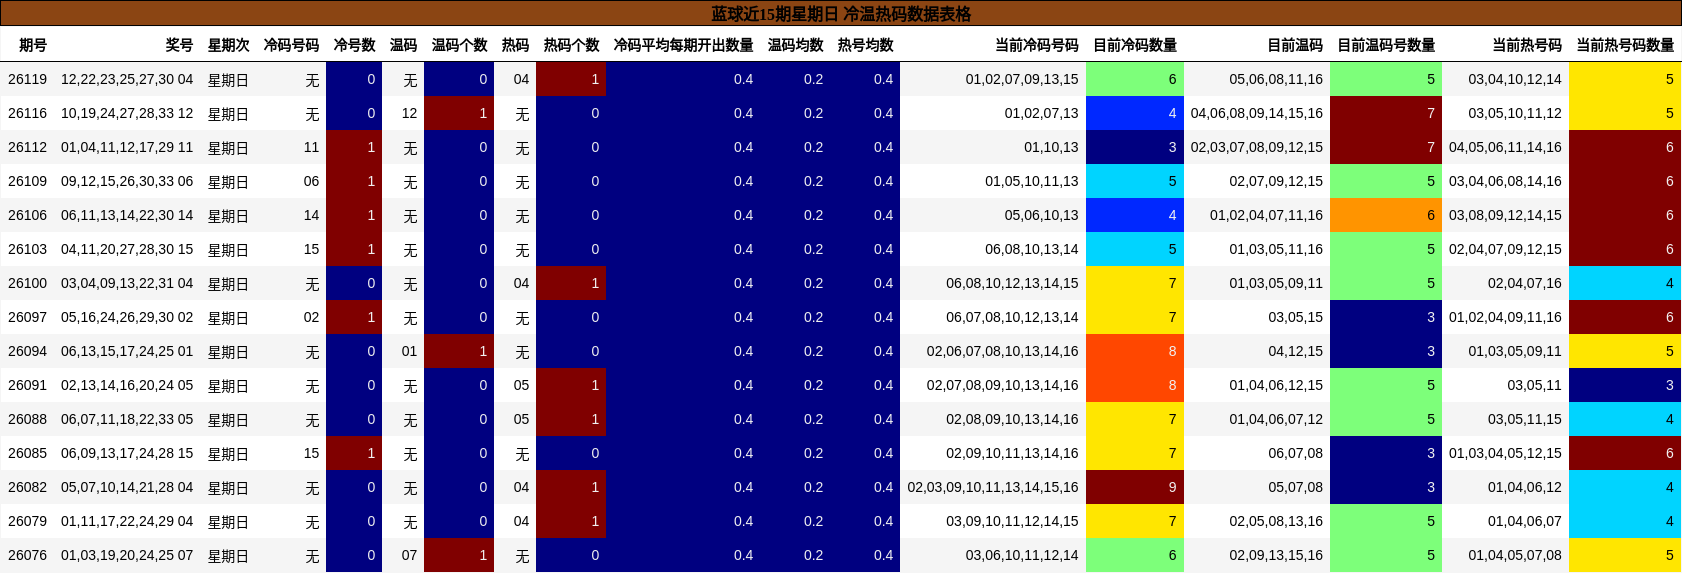Click warm numbers 02,09,13,15,16
1682x573 pixels.
click(x=1276, y=555)
